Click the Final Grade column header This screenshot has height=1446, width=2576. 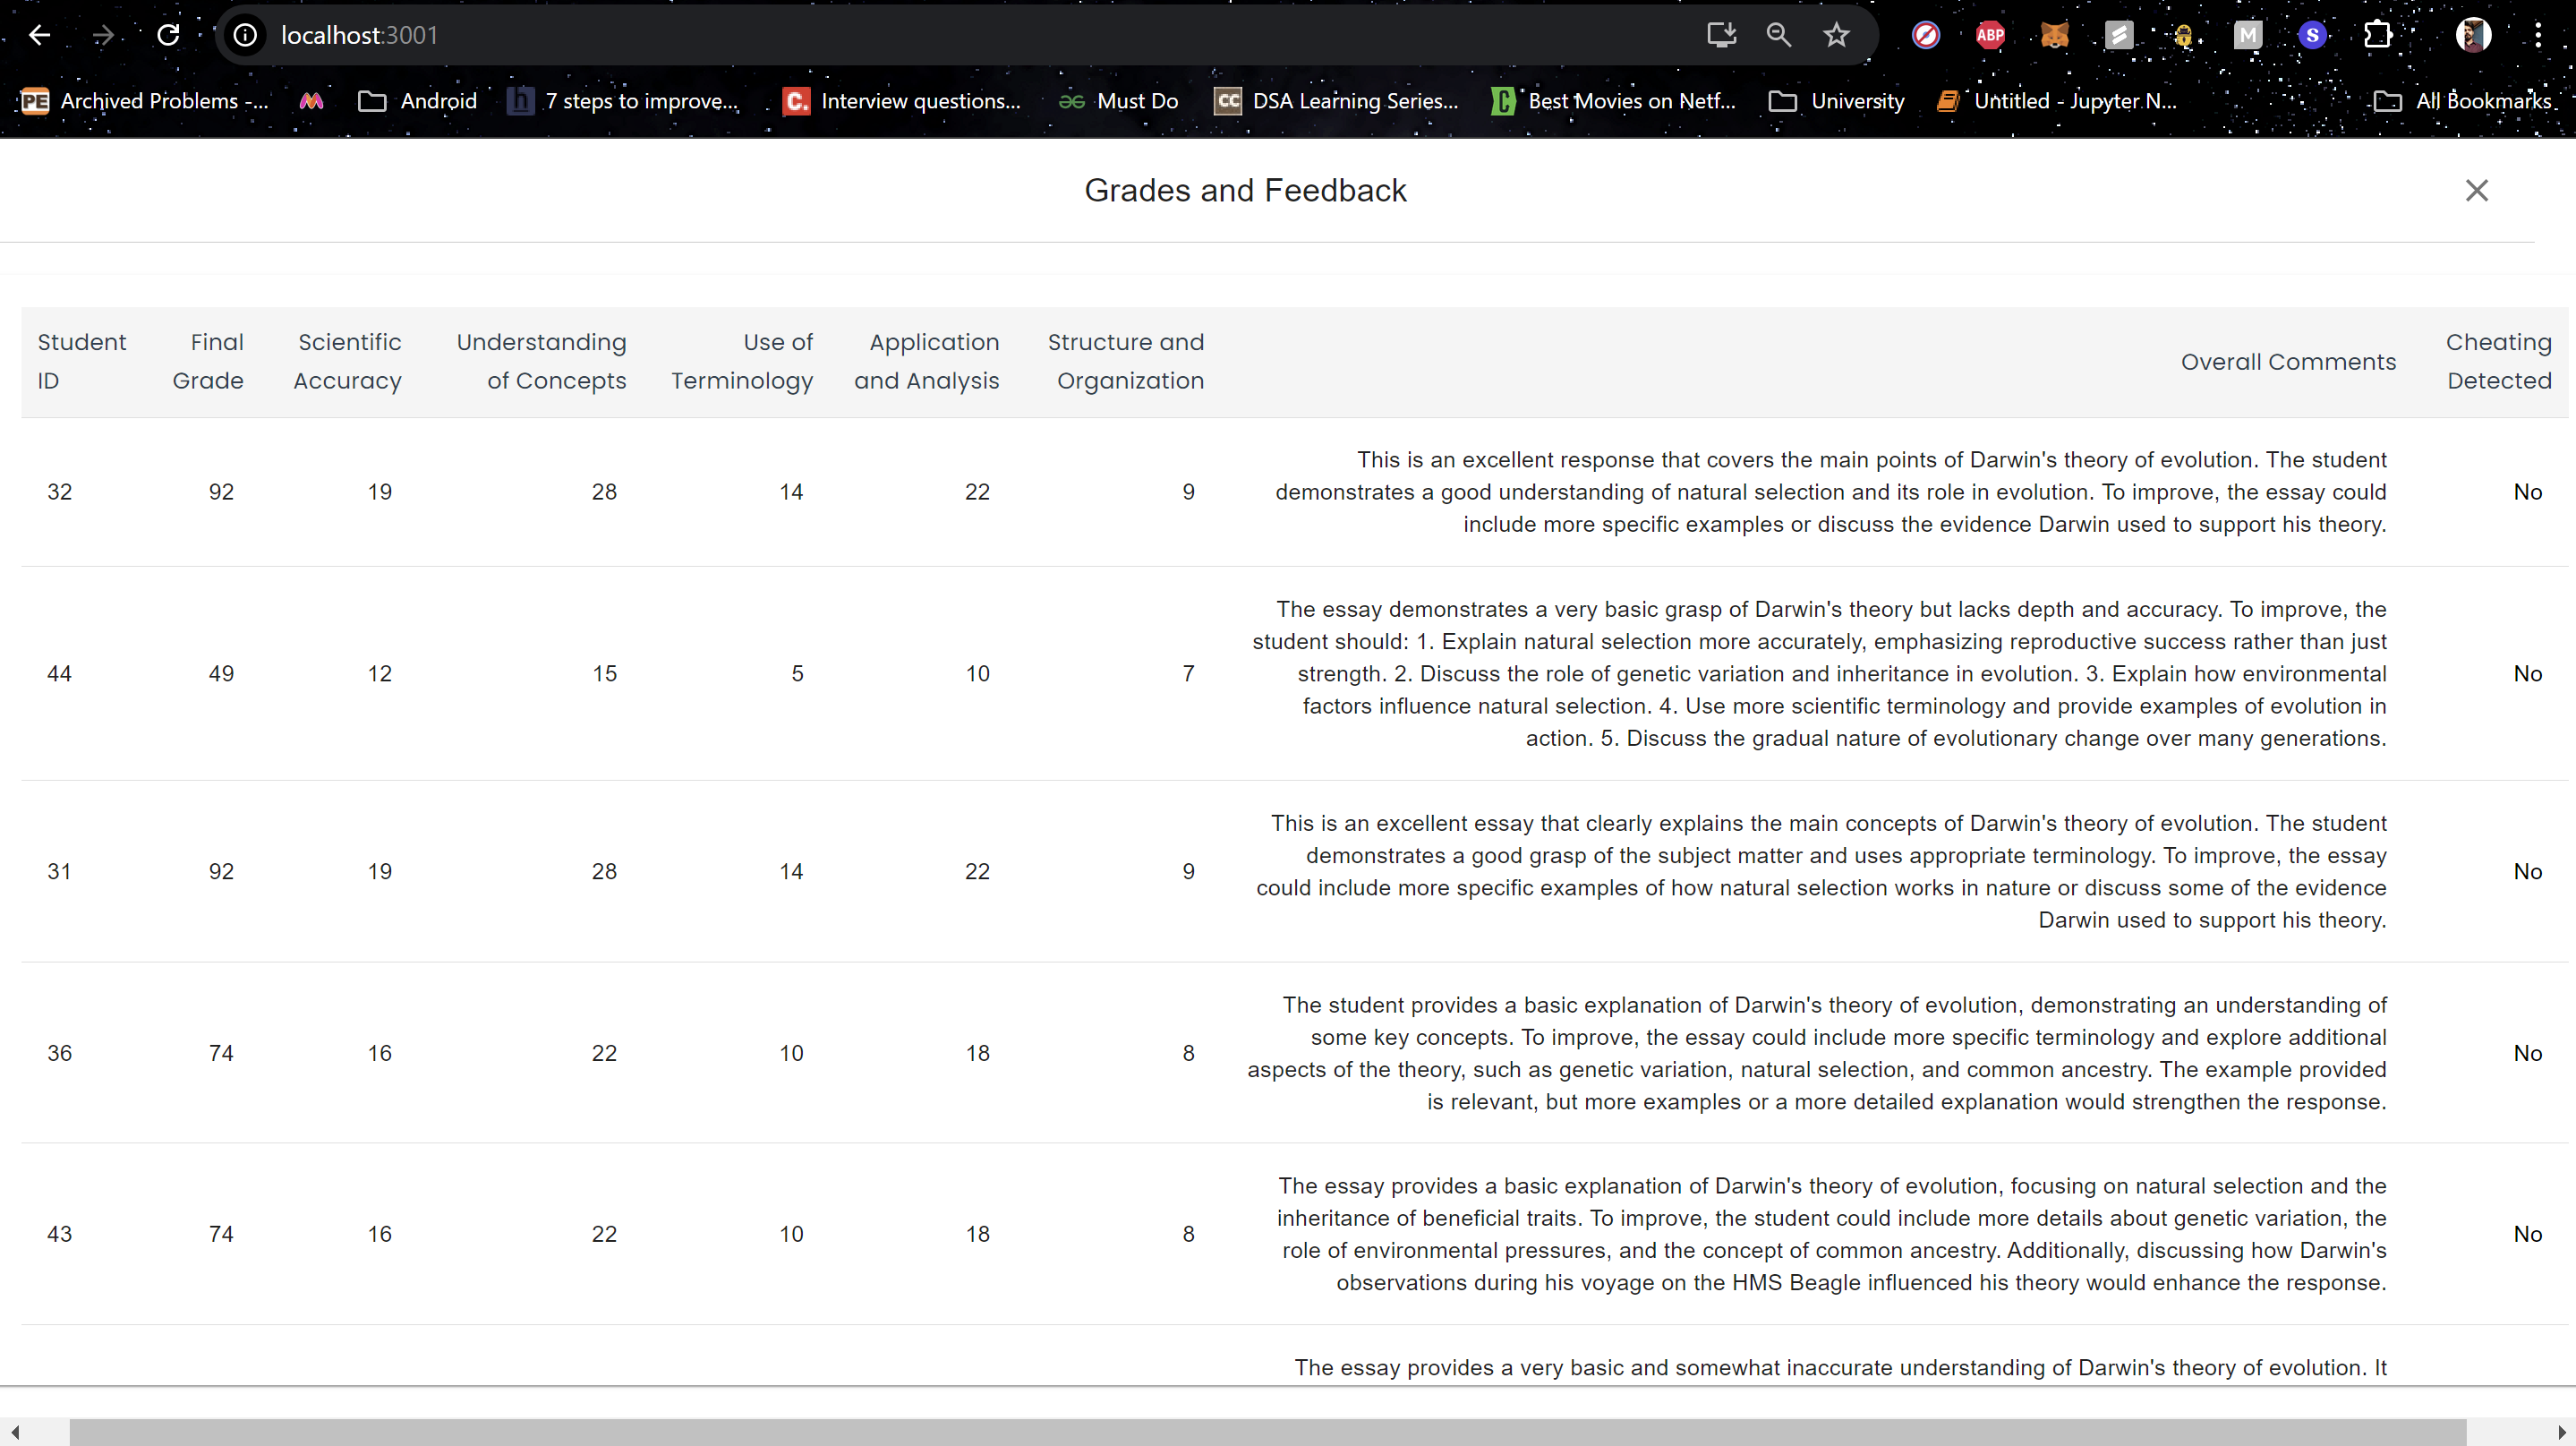[208, 361]
